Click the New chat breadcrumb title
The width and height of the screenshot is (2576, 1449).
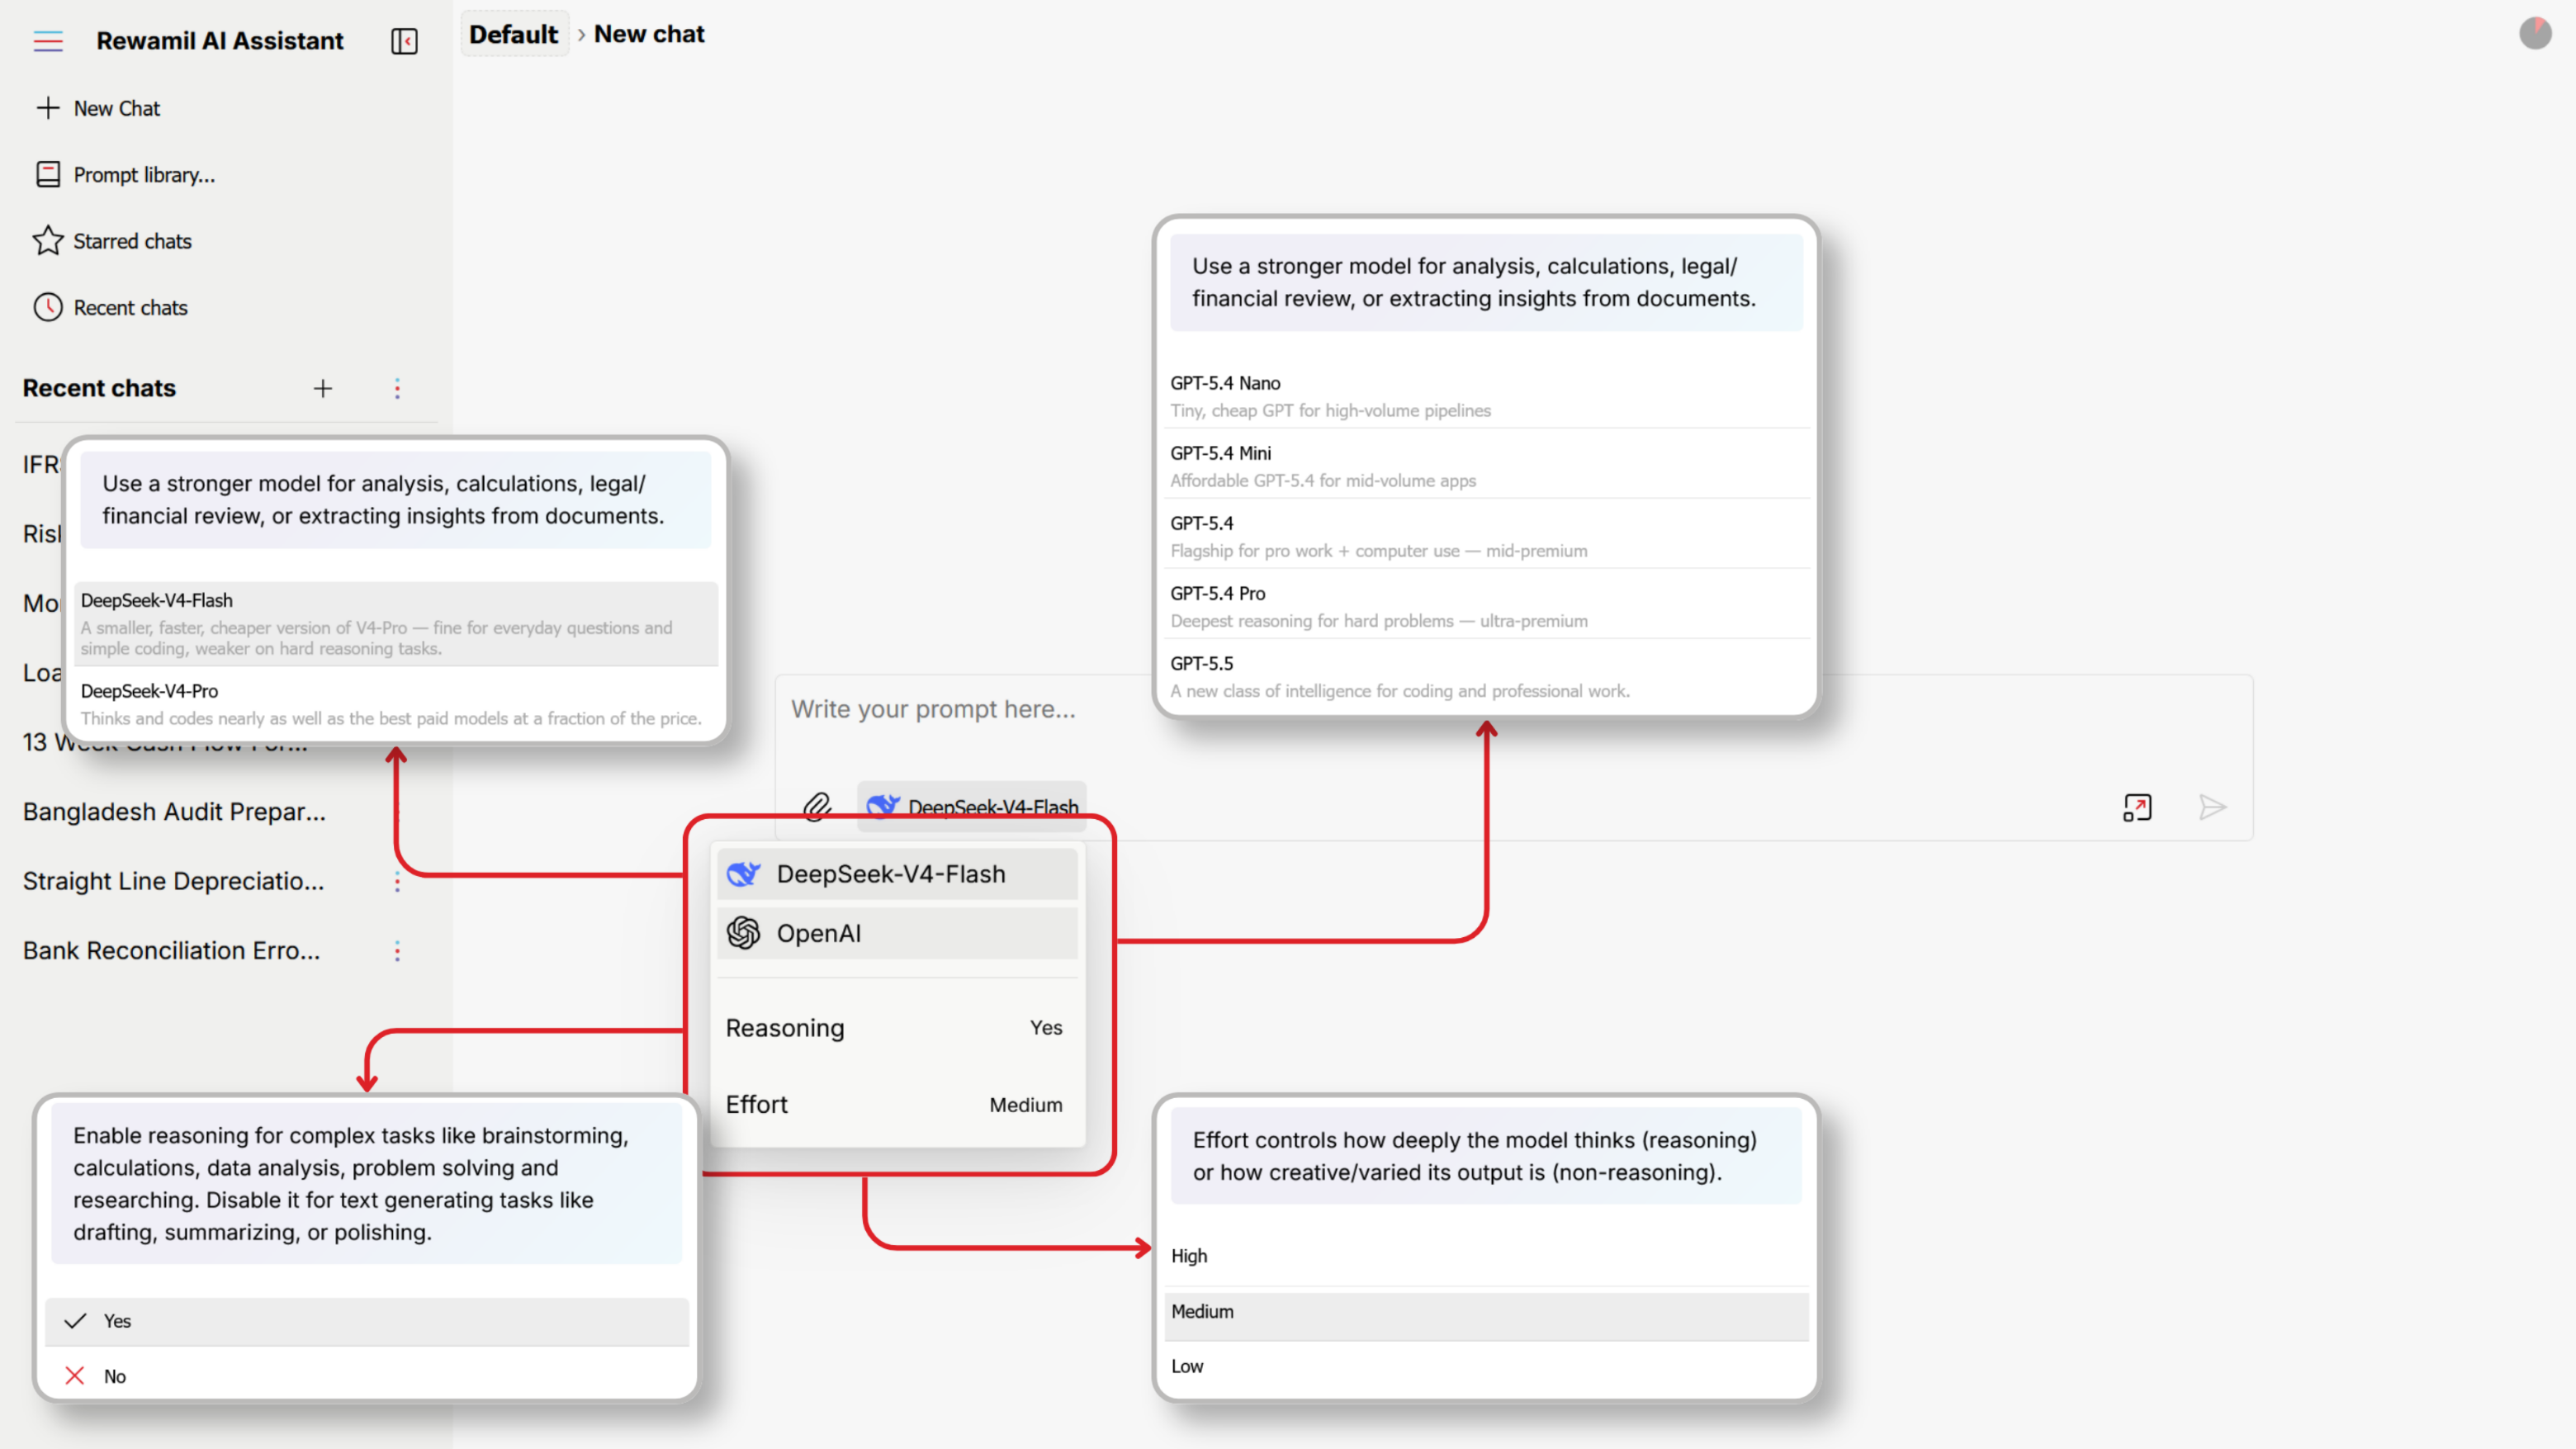click(649, 34)
